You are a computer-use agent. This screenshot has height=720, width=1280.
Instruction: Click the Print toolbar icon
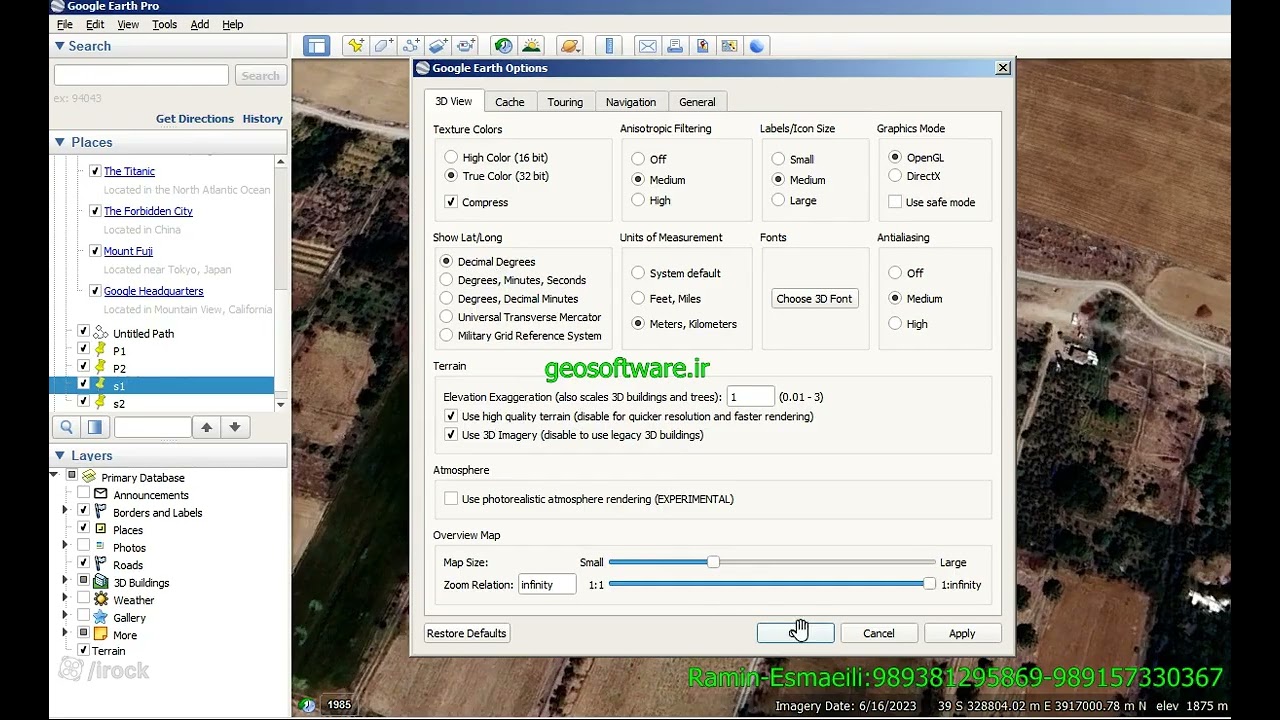(675, 46)
